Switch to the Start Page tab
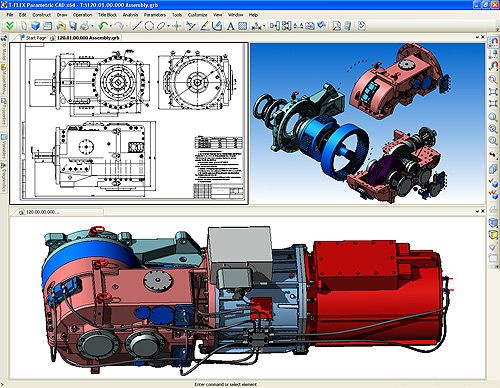This screenshot has width=500, height=388. click(33, 38)
